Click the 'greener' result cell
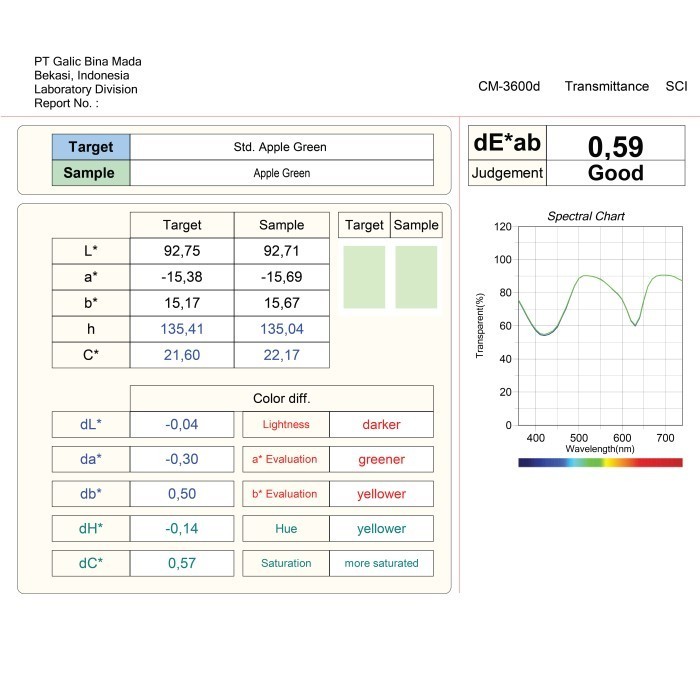 382,459
